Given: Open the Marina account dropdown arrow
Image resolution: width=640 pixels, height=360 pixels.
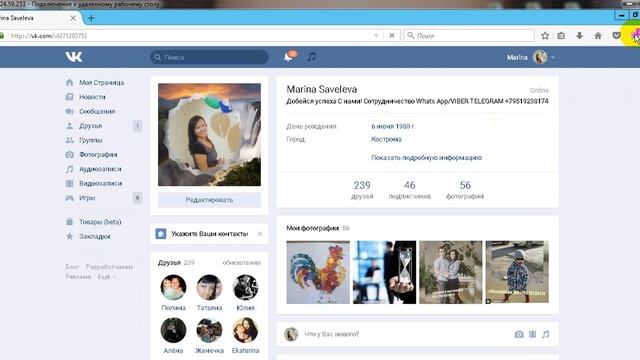Looking at the screenshot, I should tap(553, 58).
